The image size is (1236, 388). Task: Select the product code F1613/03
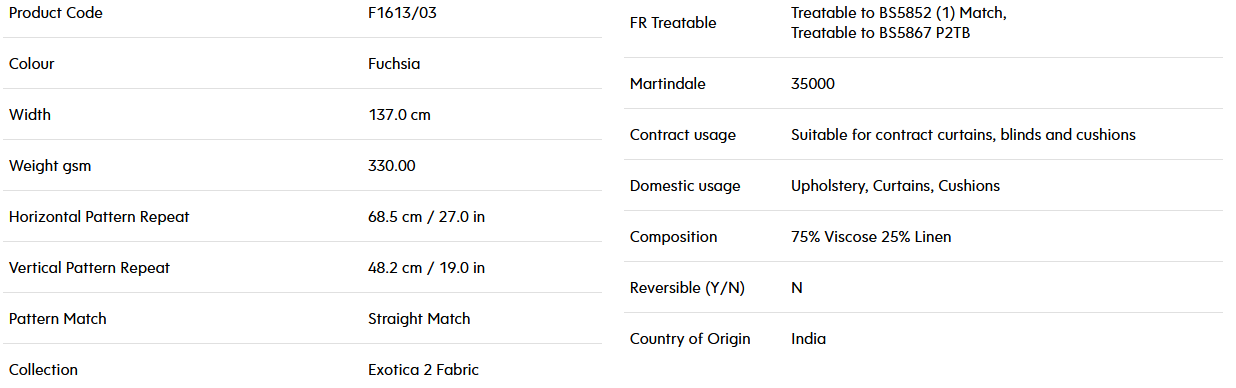point(400,13)
